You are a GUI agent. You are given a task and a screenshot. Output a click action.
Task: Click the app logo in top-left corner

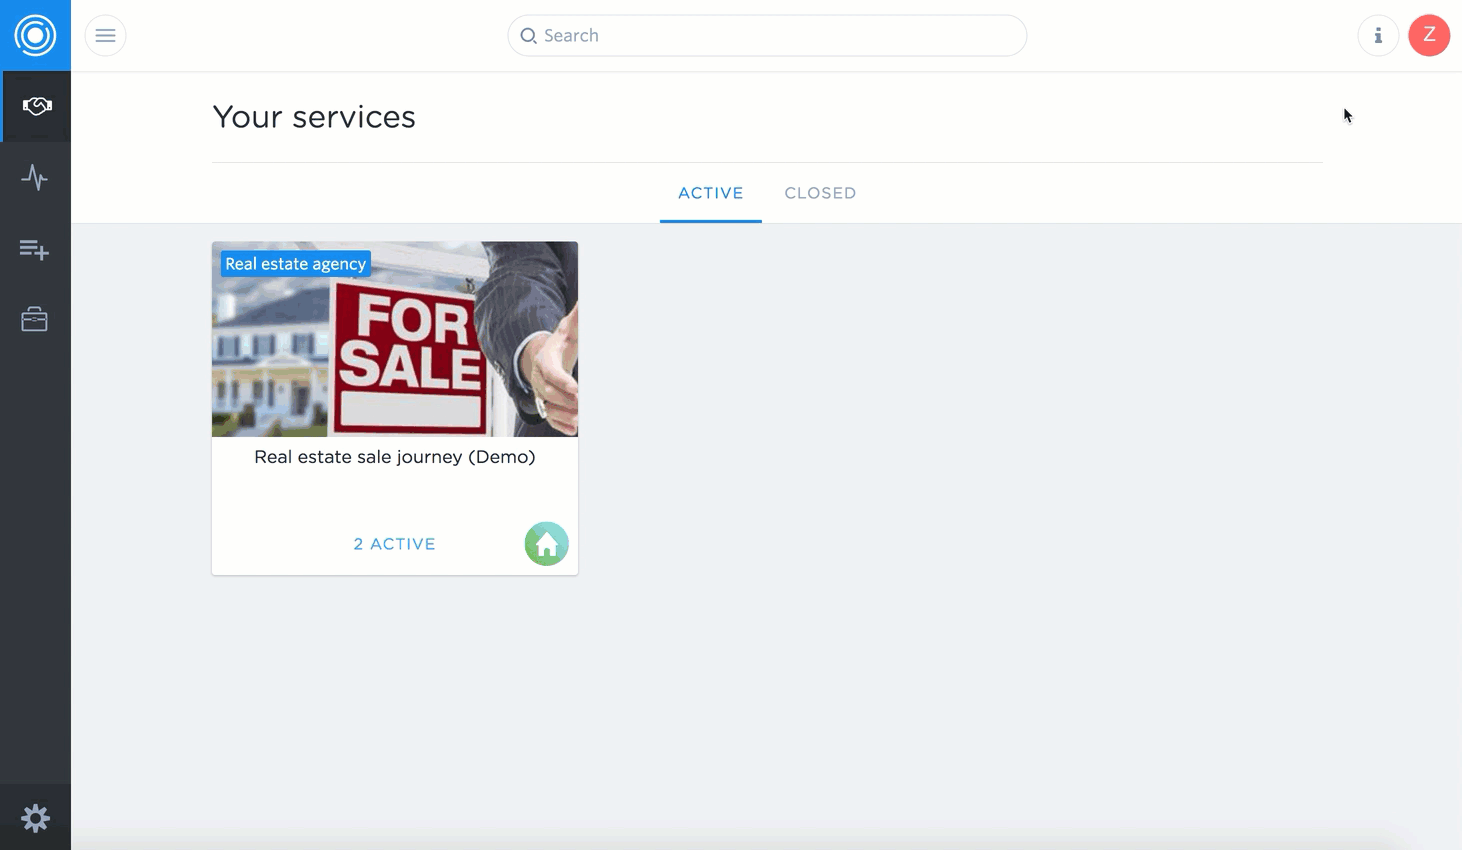point(35,35)
